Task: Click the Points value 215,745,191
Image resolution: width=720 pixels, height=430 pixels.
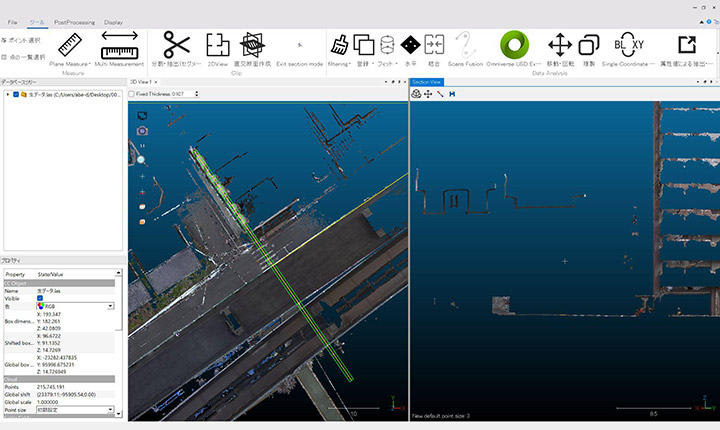Action: 51,387
